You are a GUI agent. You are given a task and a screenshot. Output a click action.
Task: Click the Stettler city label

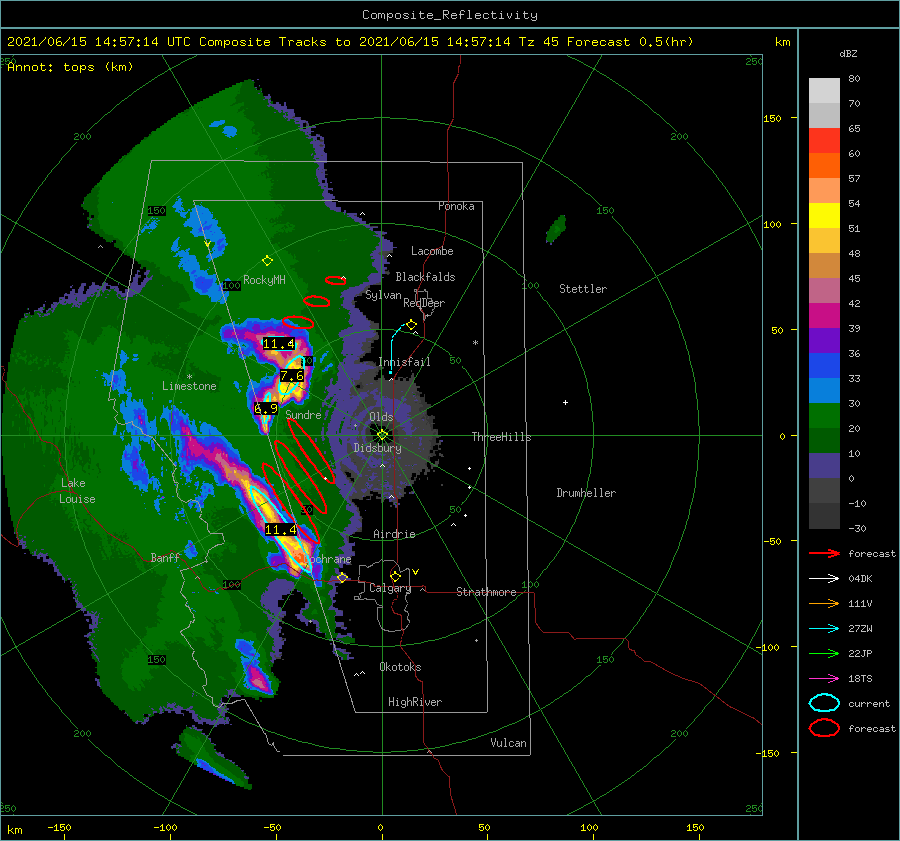click(583, 289)
